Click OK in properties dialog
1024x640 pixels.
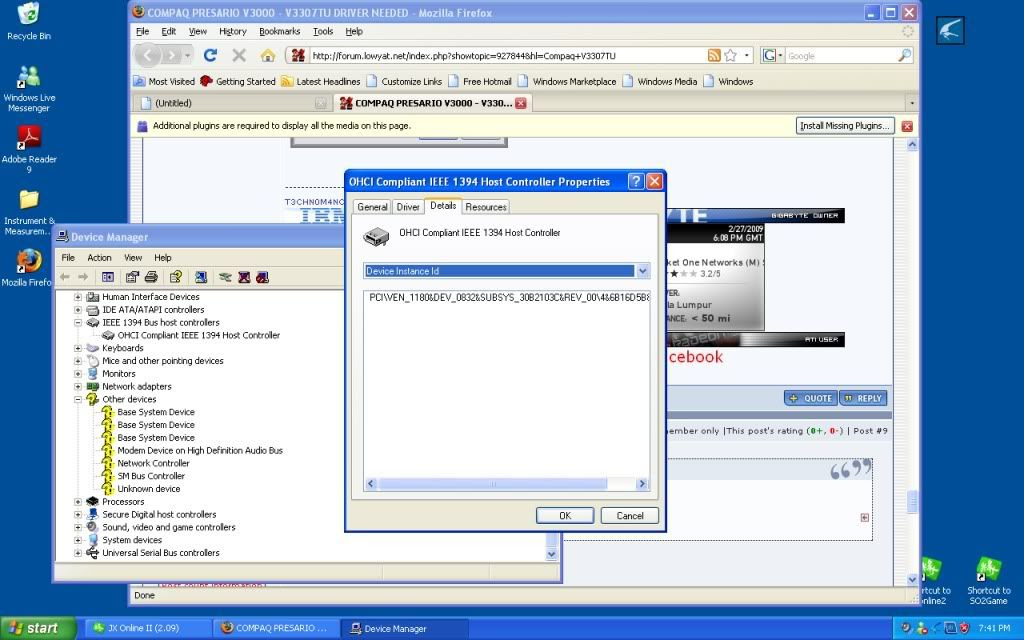565,516
